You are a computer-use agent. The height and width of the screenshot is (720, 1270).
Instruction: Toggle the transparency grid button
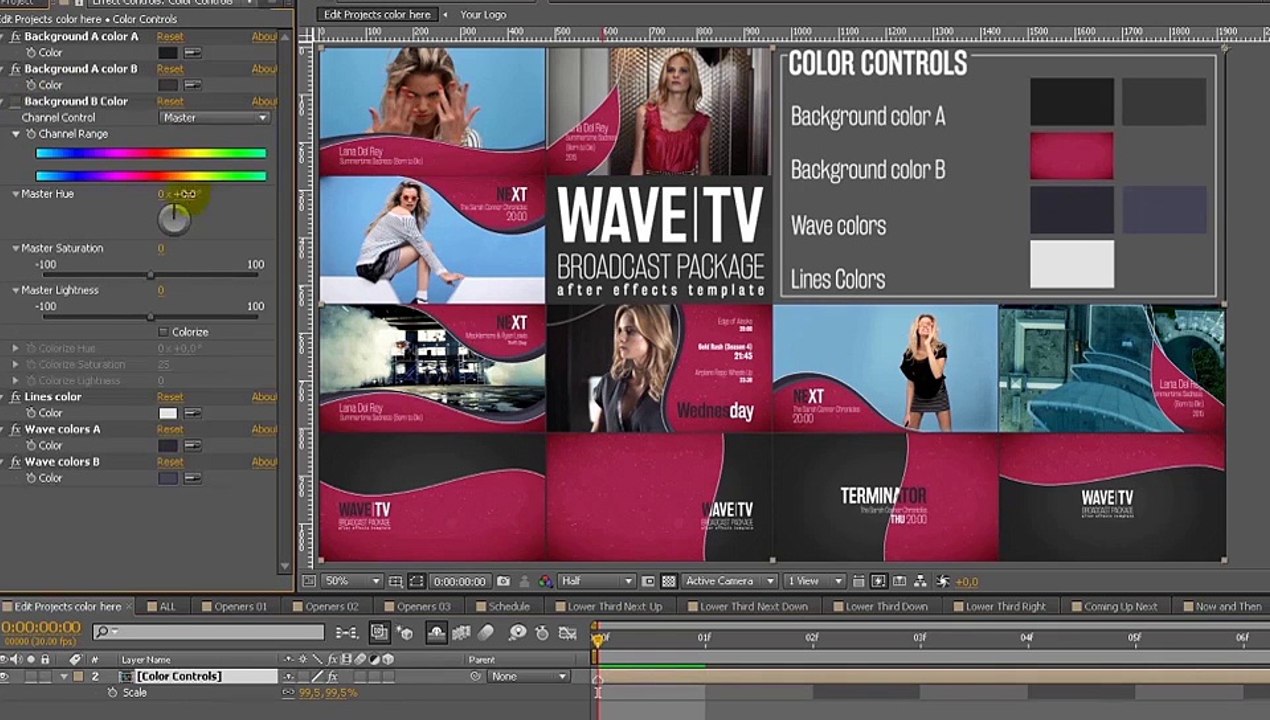[x=669, y=581]
